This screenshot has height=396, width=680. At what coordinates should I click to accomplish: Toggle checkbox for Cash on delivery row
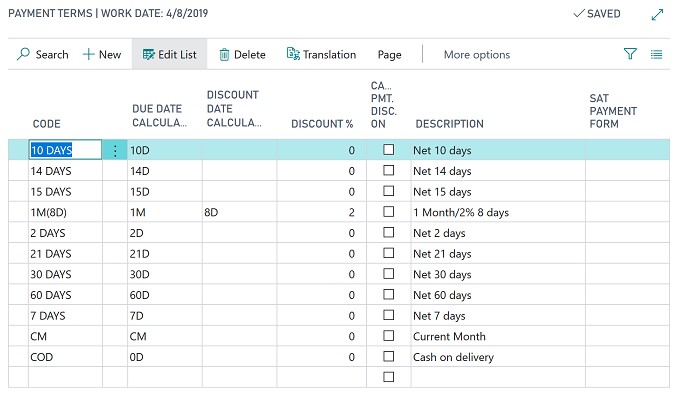tap(389, 357)
